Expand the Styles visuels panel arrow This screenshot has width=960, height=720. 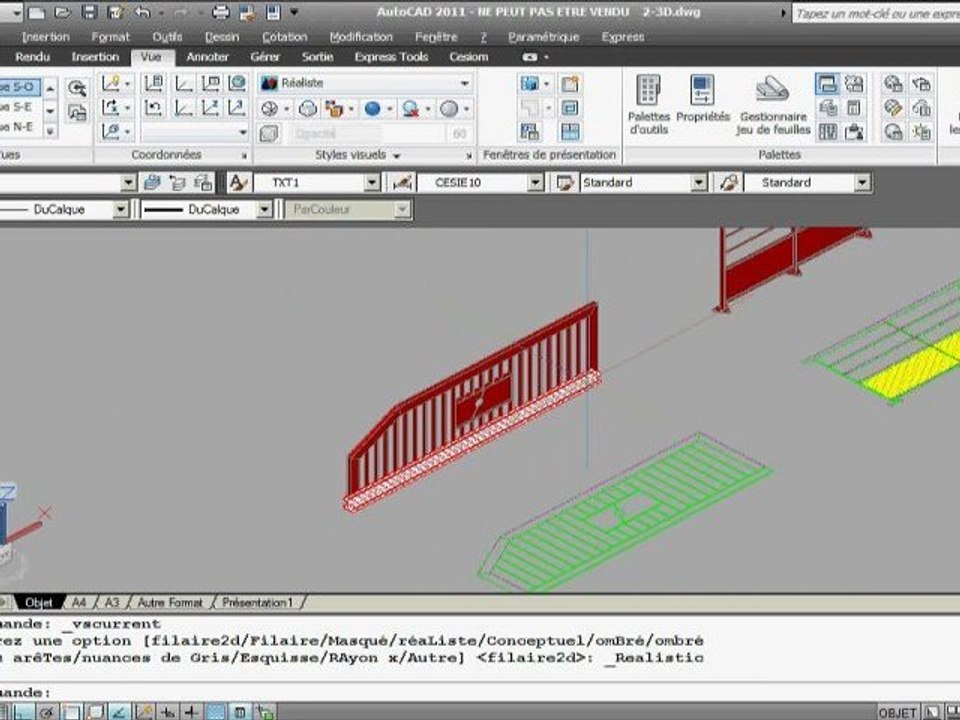(397, 156)
